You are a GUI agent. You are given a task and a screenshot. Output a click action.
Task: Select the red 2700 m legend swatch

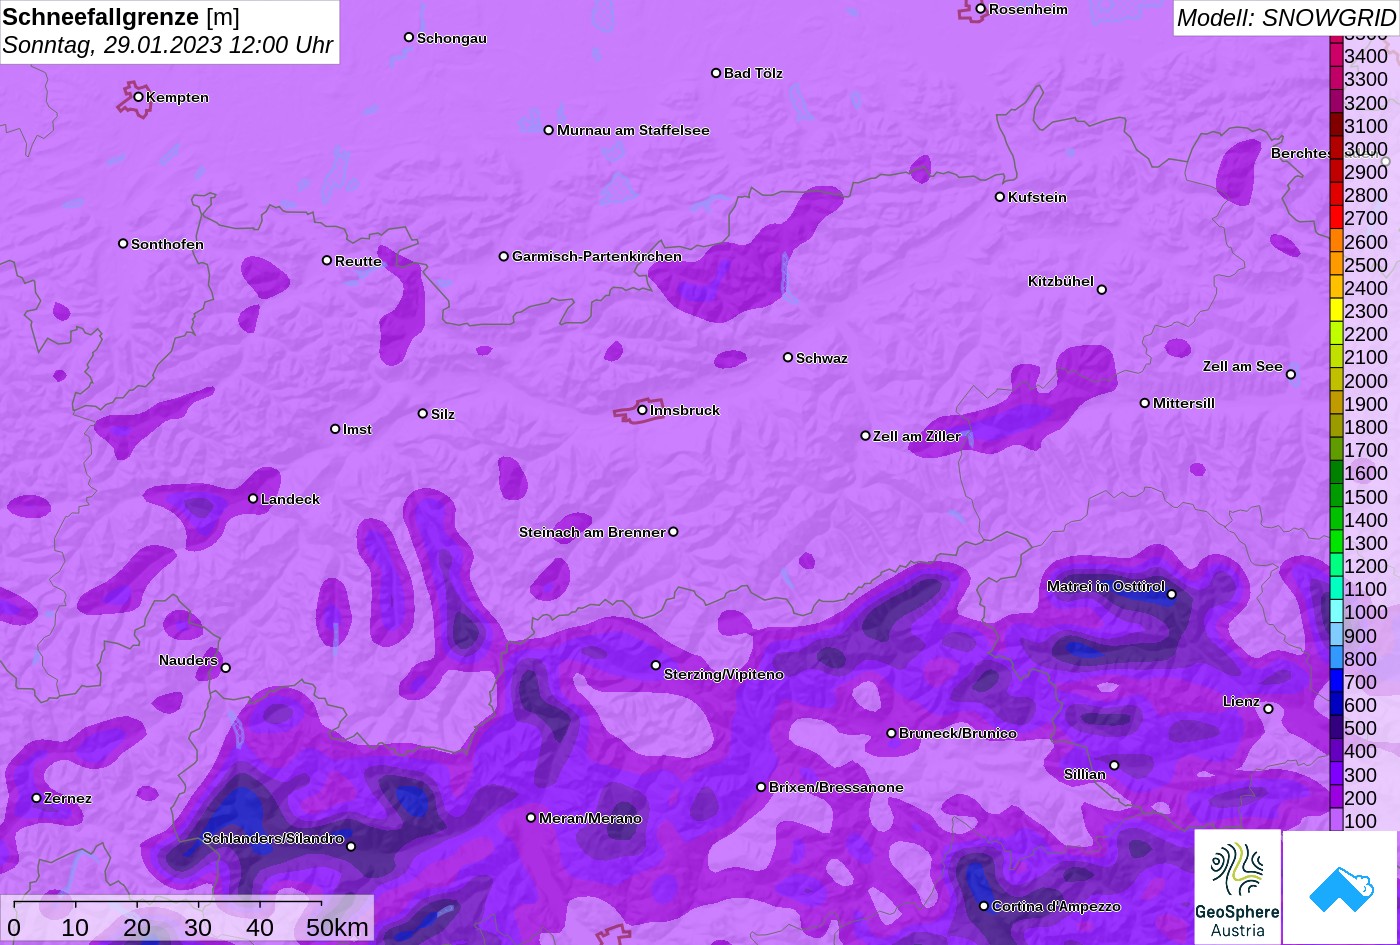point(1336,218)
